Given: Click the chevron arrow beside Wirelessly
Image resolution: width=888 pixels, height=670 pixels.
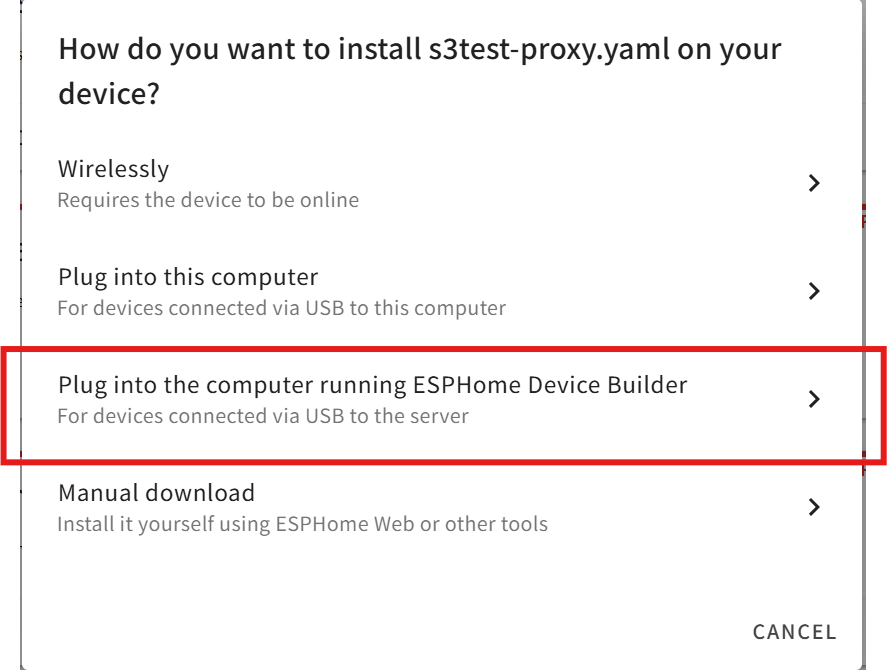Looking at the screenshot, I should pyautogui.click(x=814, y=183).
